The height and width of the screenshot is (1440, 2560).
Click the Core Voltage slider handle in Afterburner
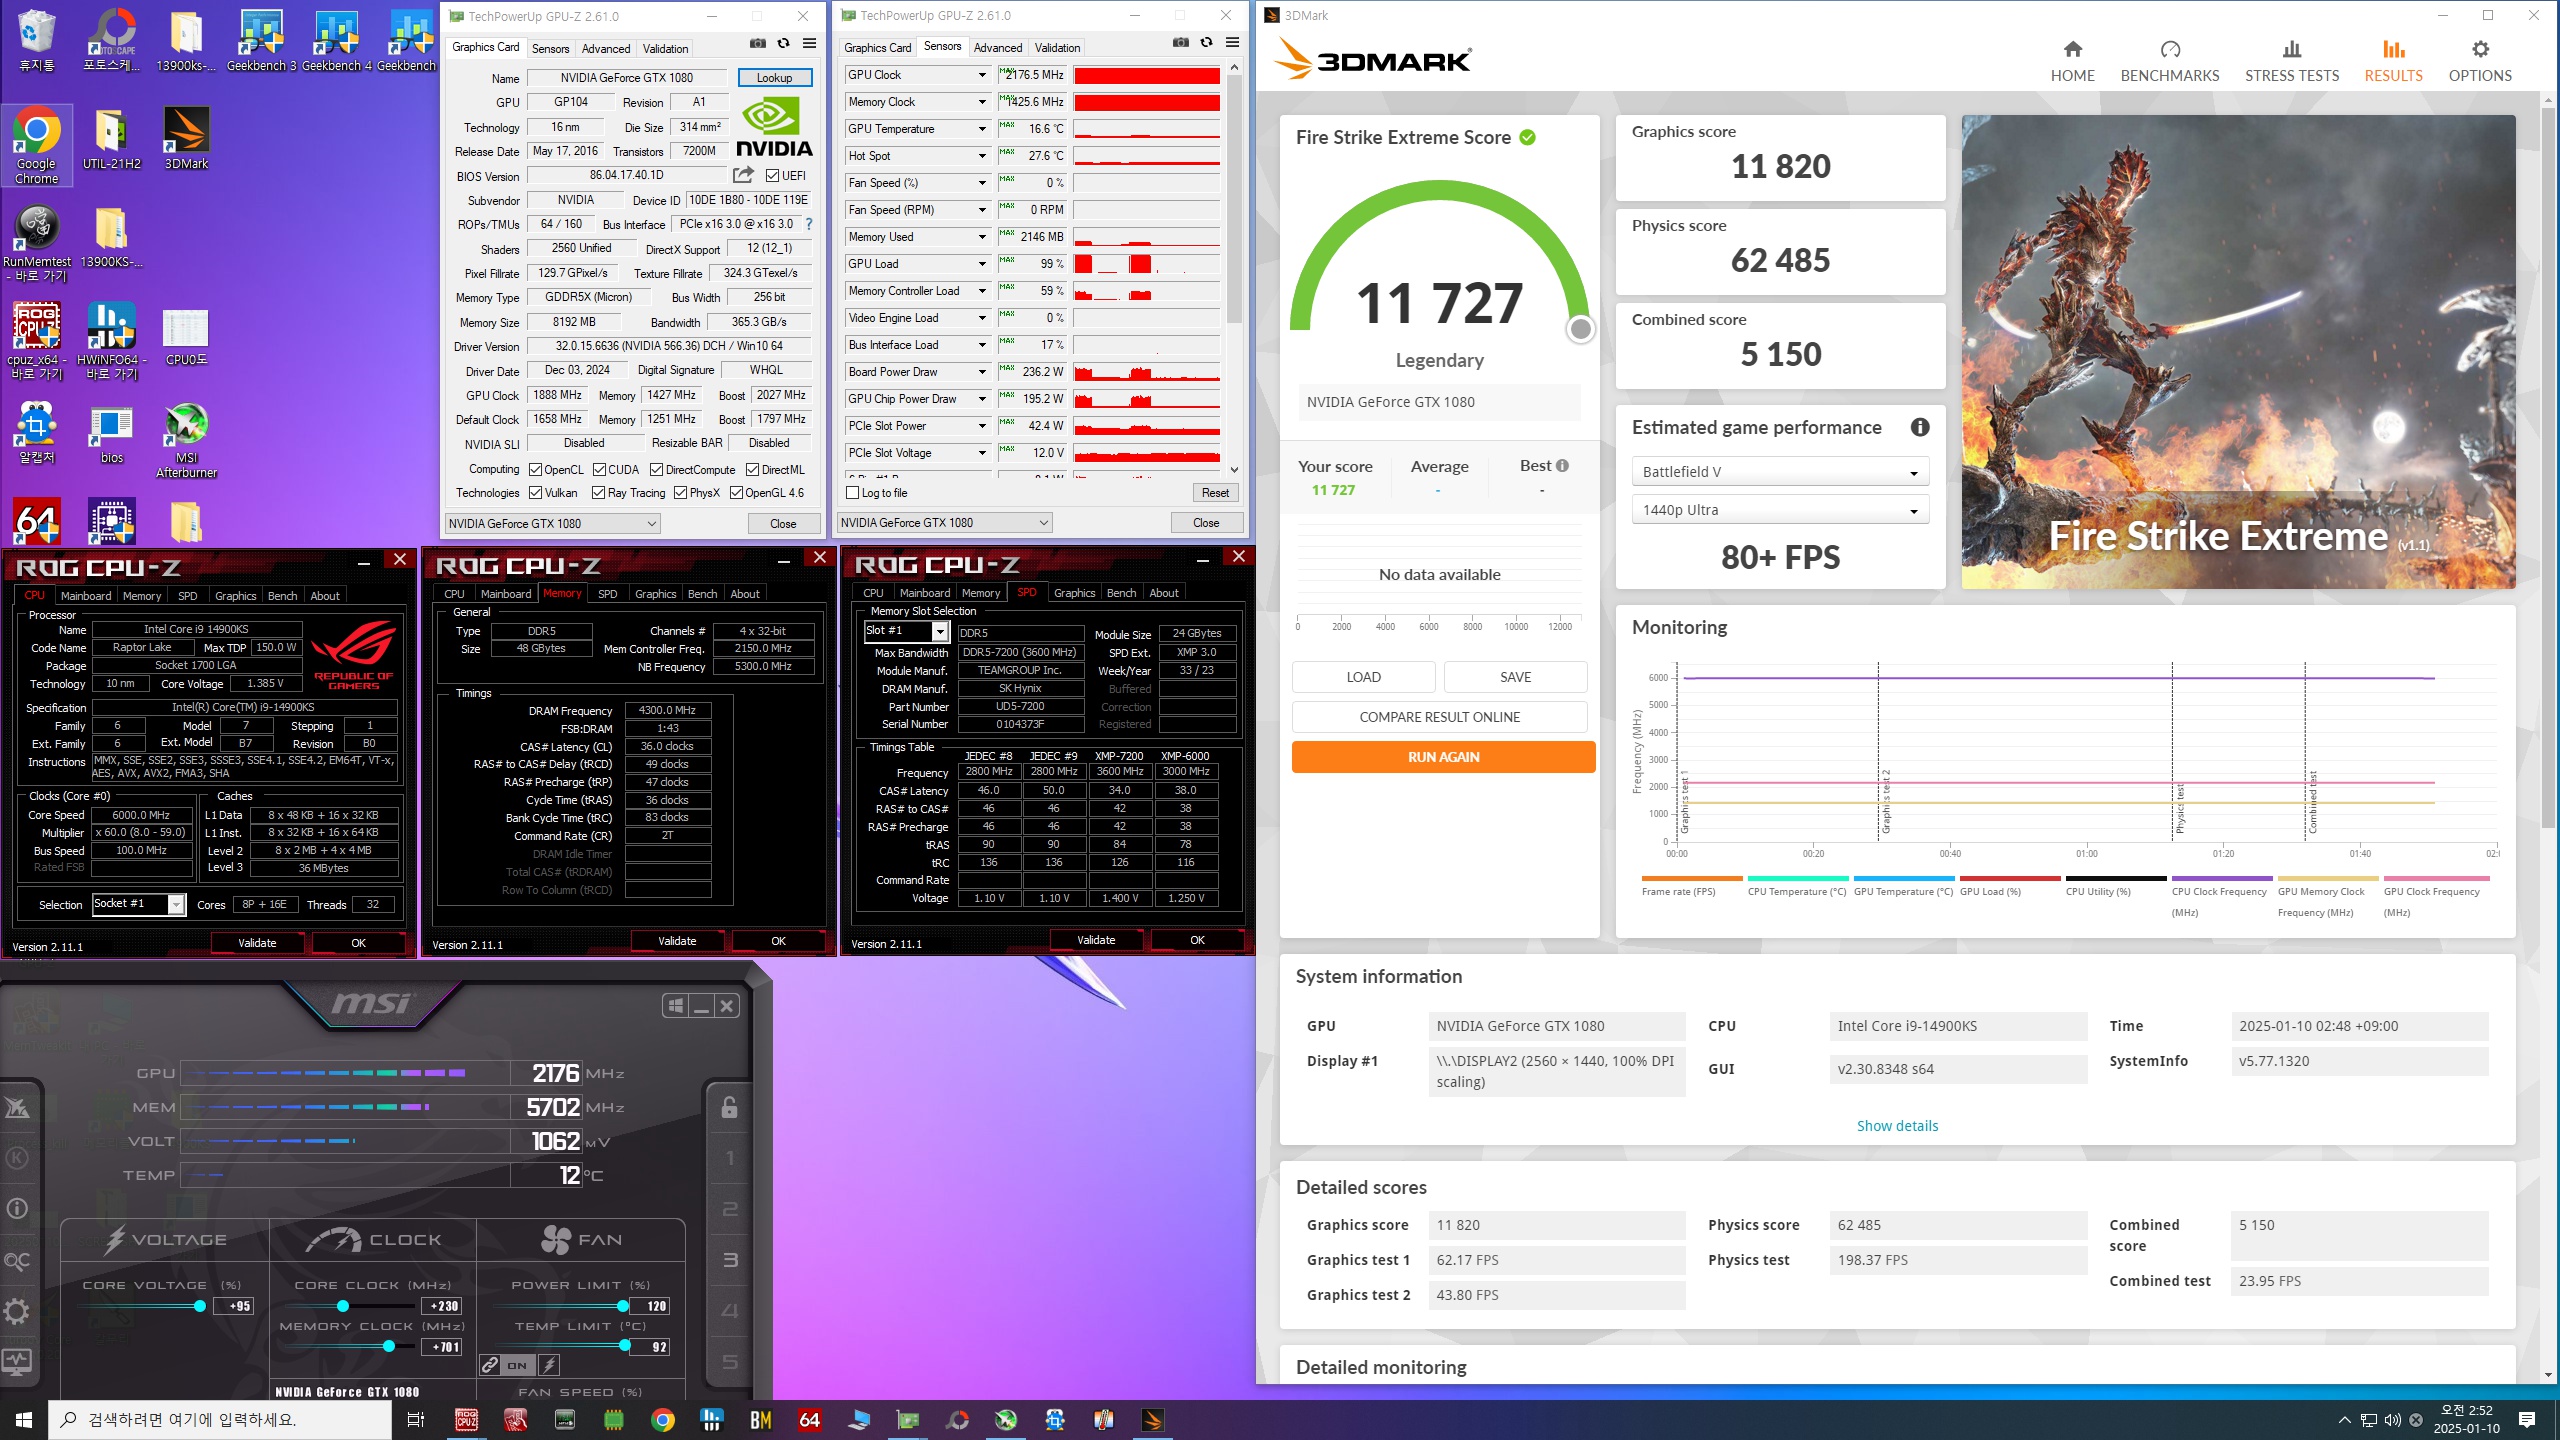tap(200, 1306)
